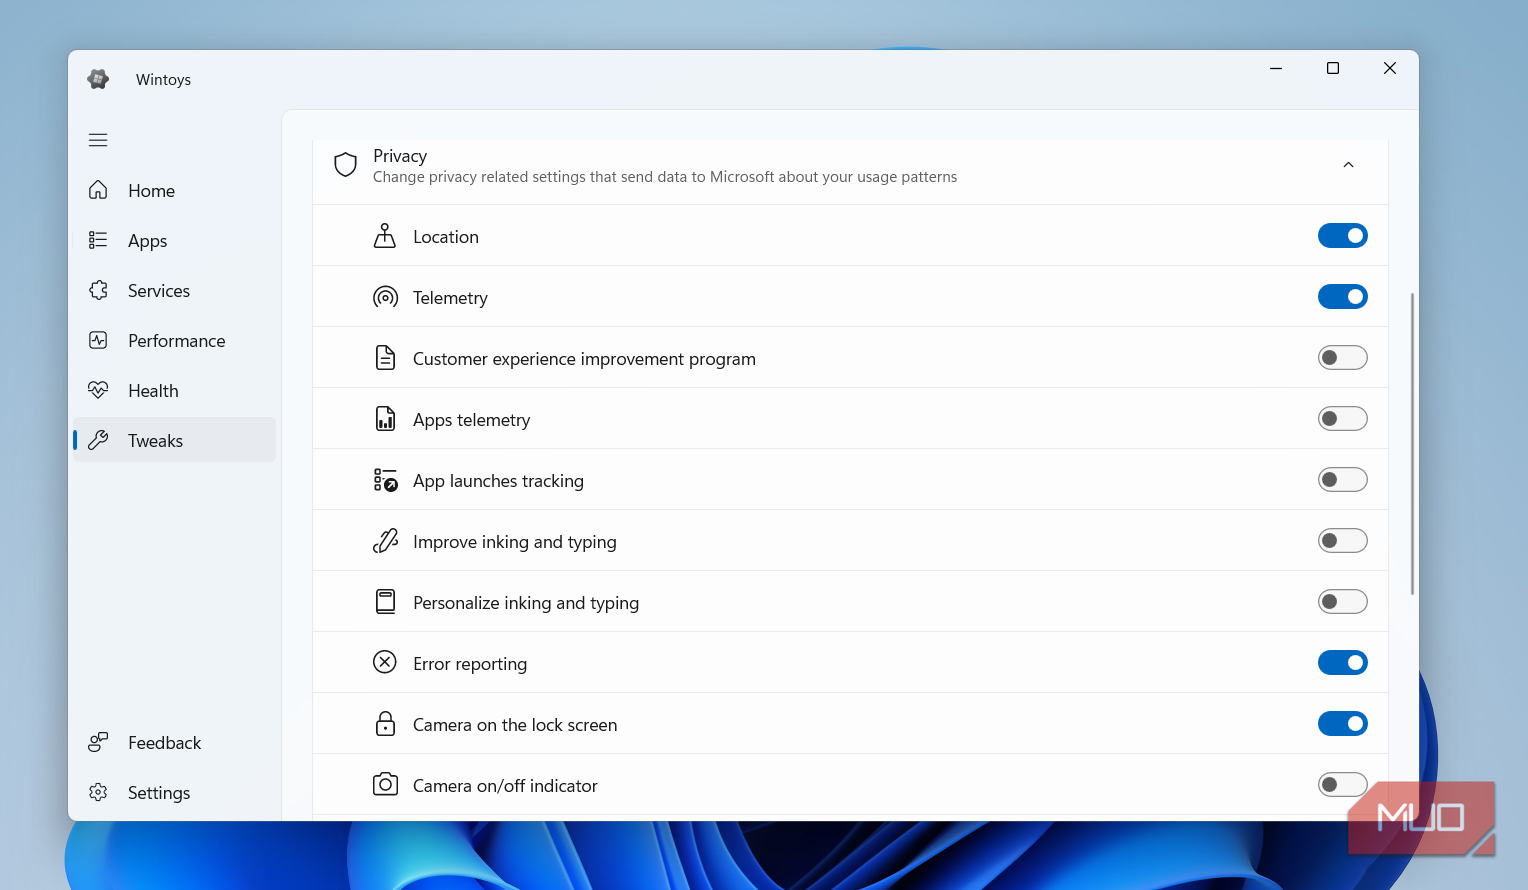Screen dimensions: 1528x890
Task: Click the Customer experience document icon
Action: [385, 358]
